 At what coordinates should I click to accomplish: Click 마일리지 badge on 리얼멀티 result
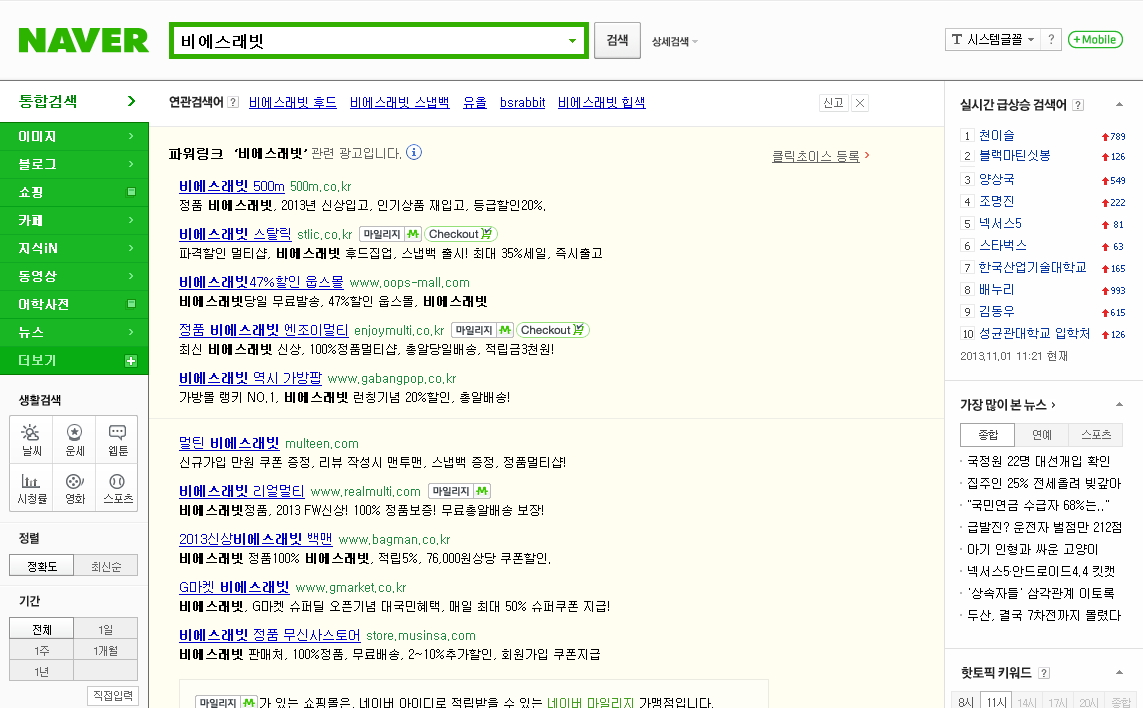pos(459,491)
